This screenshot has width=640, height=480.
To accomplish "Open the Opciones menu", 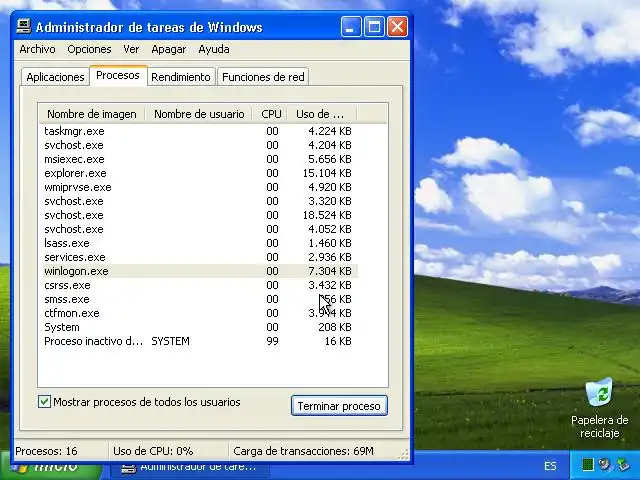I will tap(89, 49).
